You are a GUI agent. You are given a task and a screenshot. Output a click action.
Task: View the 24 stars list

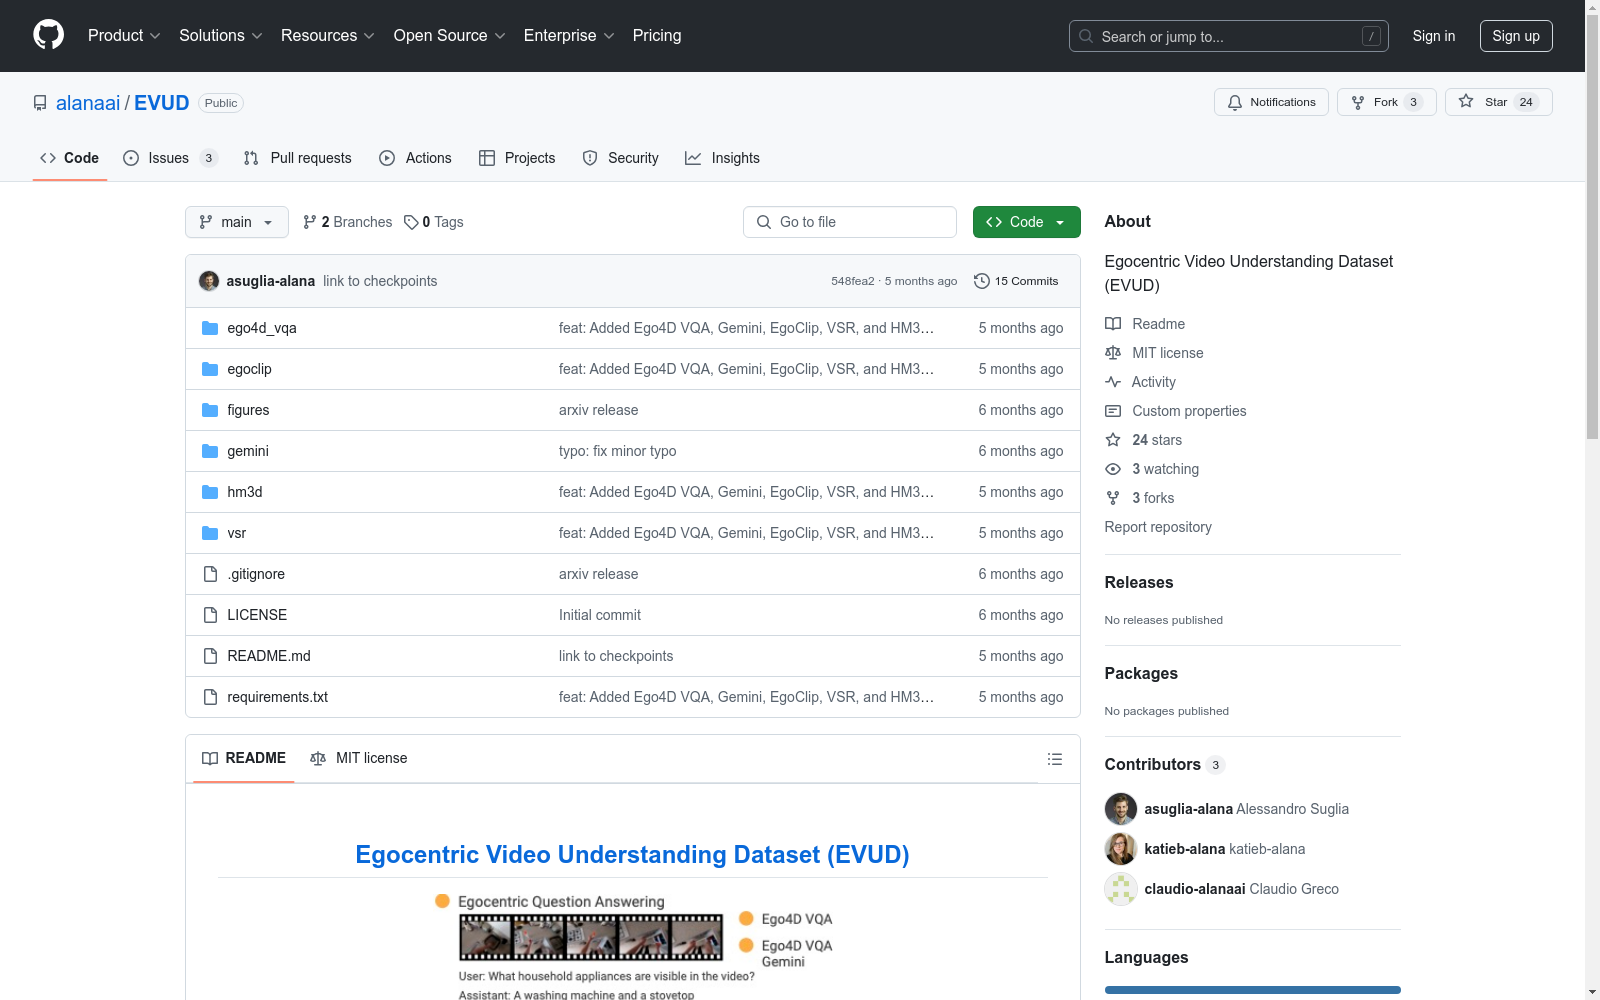click(1144, 440)
